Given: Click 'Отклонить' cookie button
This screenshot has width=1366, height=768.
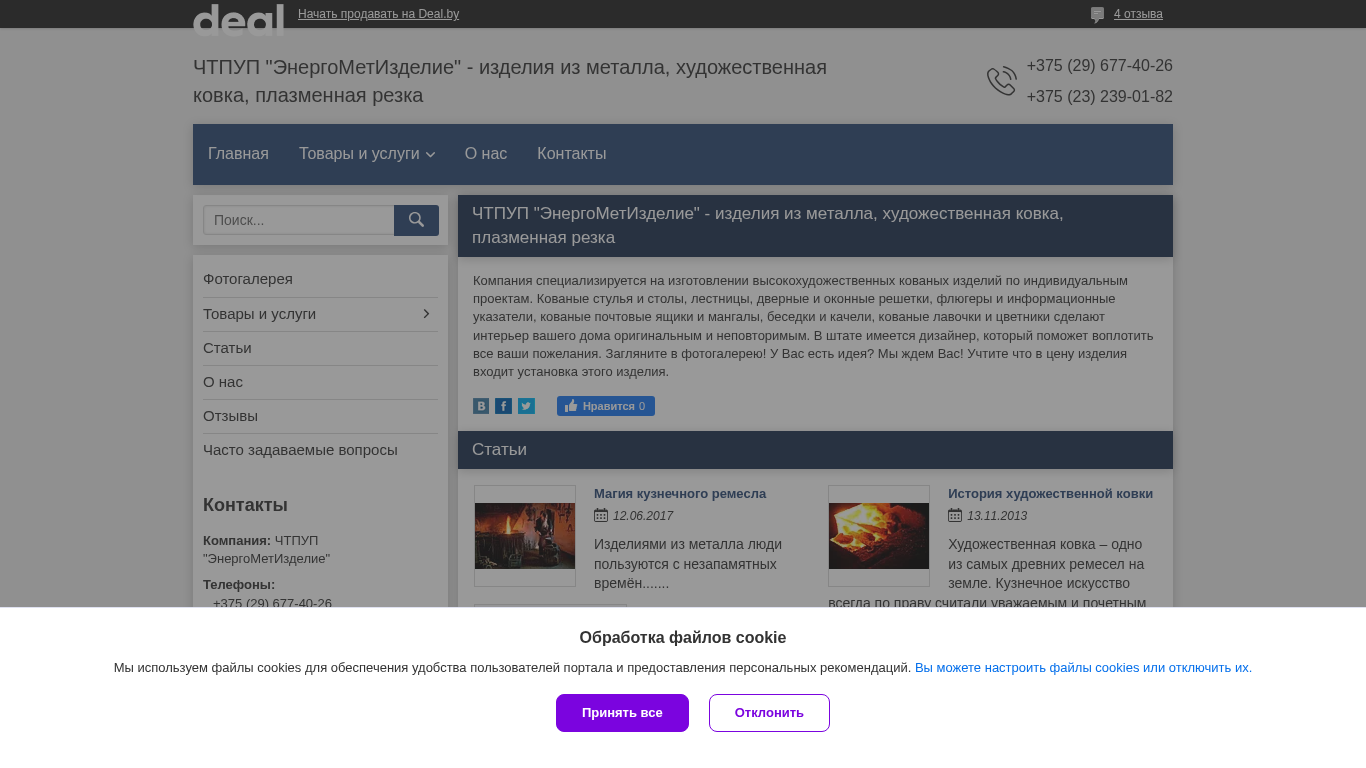Looking at the screenshot, I should 769,713.
